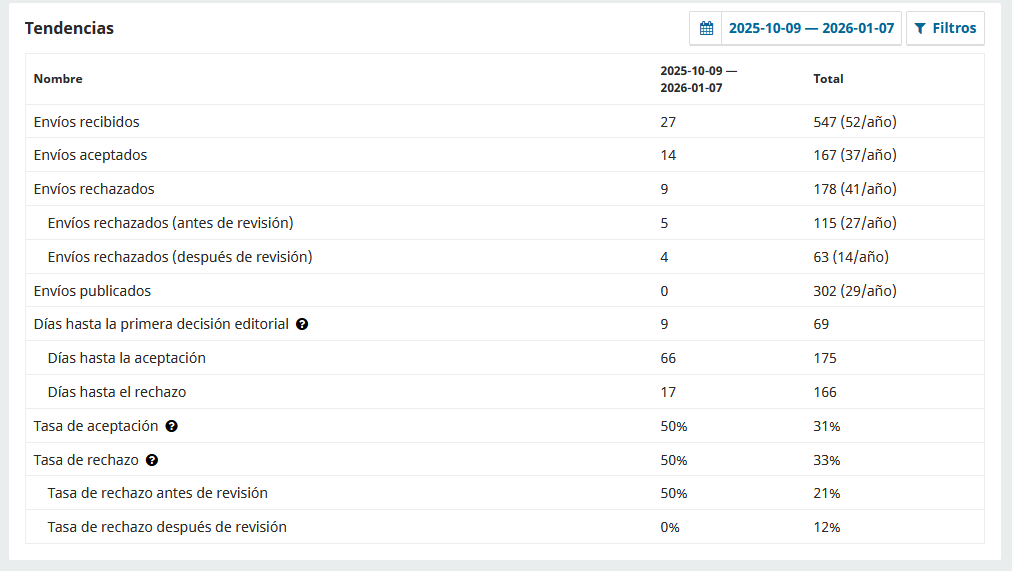Screen dimensions: 1012x571
Task: Select Tasa de rechazo antes de revisión row
Action: coord(157,493)
